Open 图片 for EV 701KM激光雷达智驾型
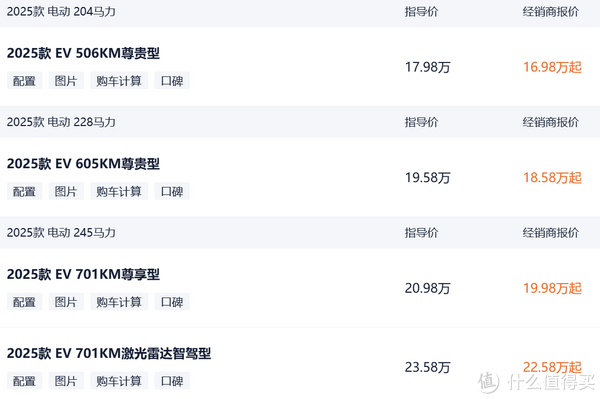This screenshot has height=399, width=600. coord(66,381)
